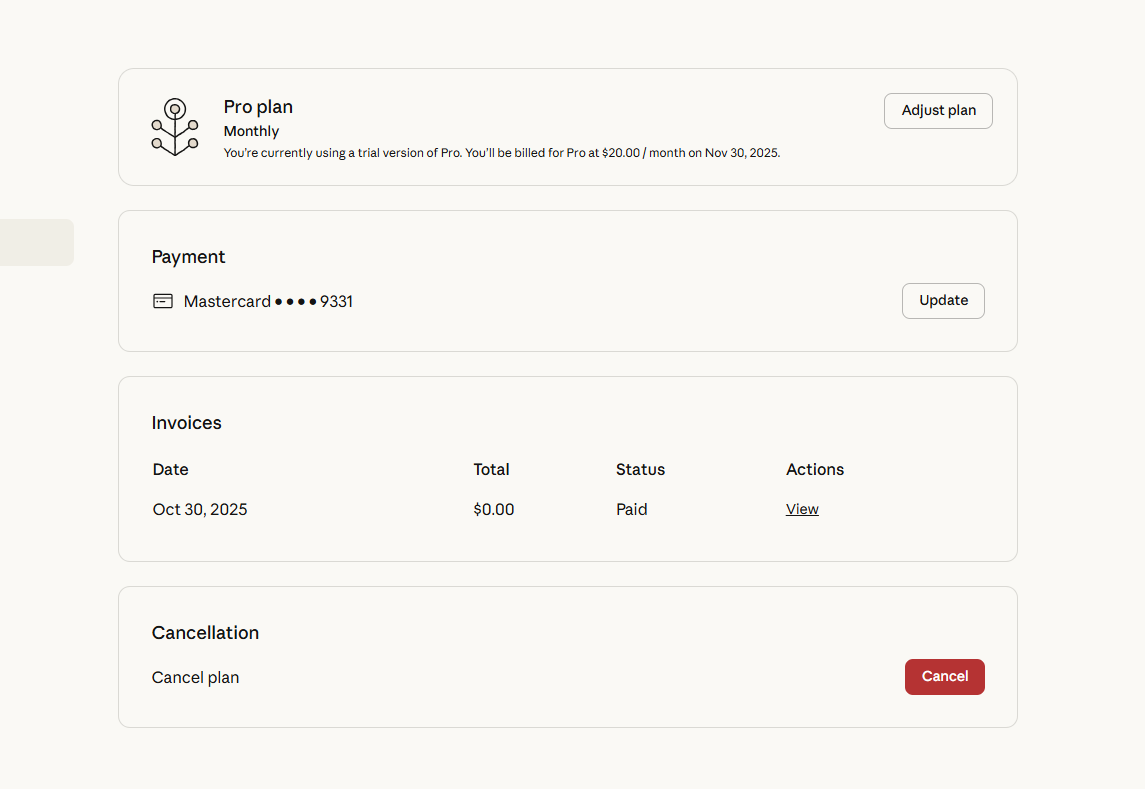Click the trial billing notice text
This screenshot has height=789, width=1145.
click(x=502, y=153)
